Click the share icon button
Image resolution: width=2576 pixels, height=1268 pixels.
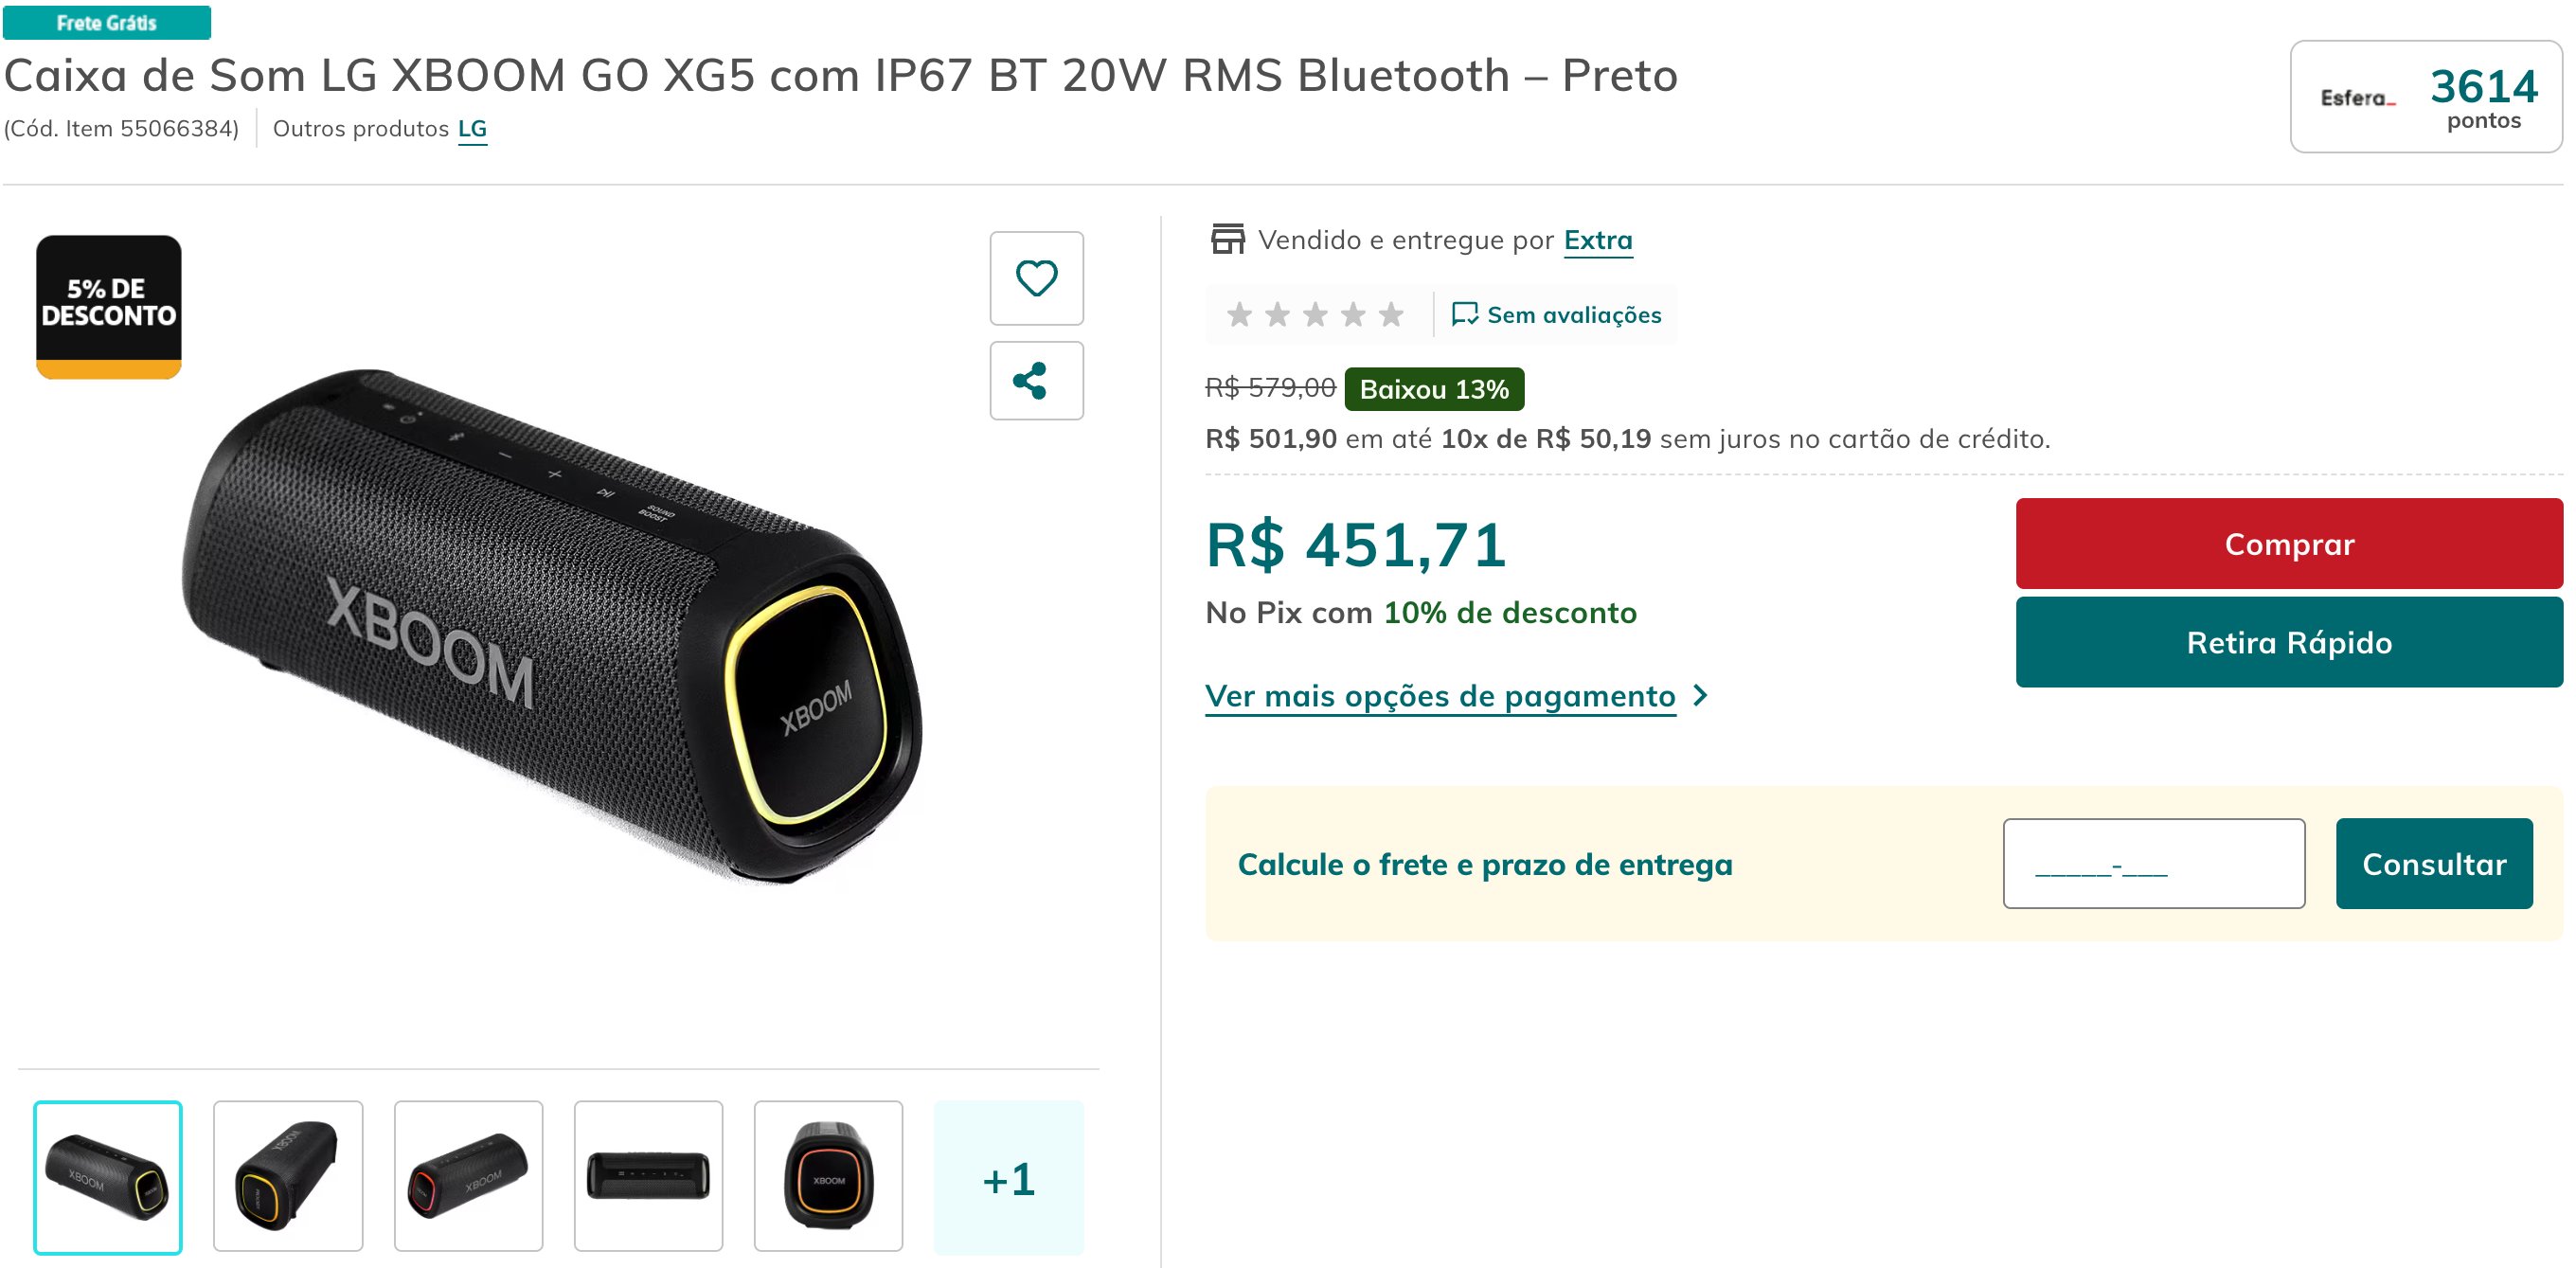tap(1036, 381)
